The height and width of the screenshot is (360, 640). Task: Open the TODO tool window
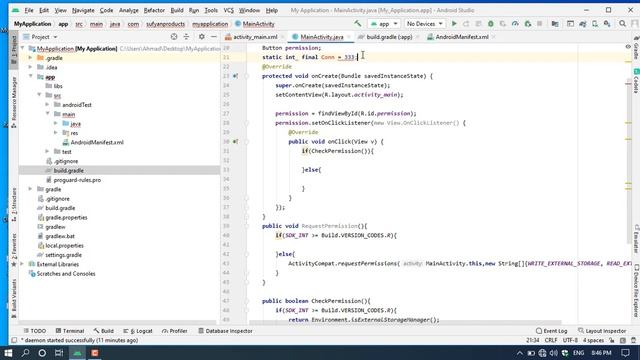35,331
